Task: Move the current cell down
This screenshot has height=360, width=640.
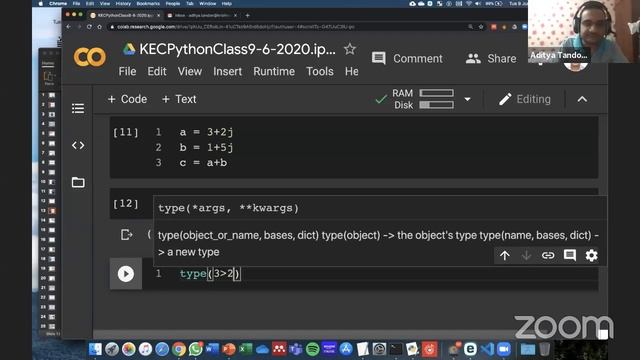Action: click(526, 256)
